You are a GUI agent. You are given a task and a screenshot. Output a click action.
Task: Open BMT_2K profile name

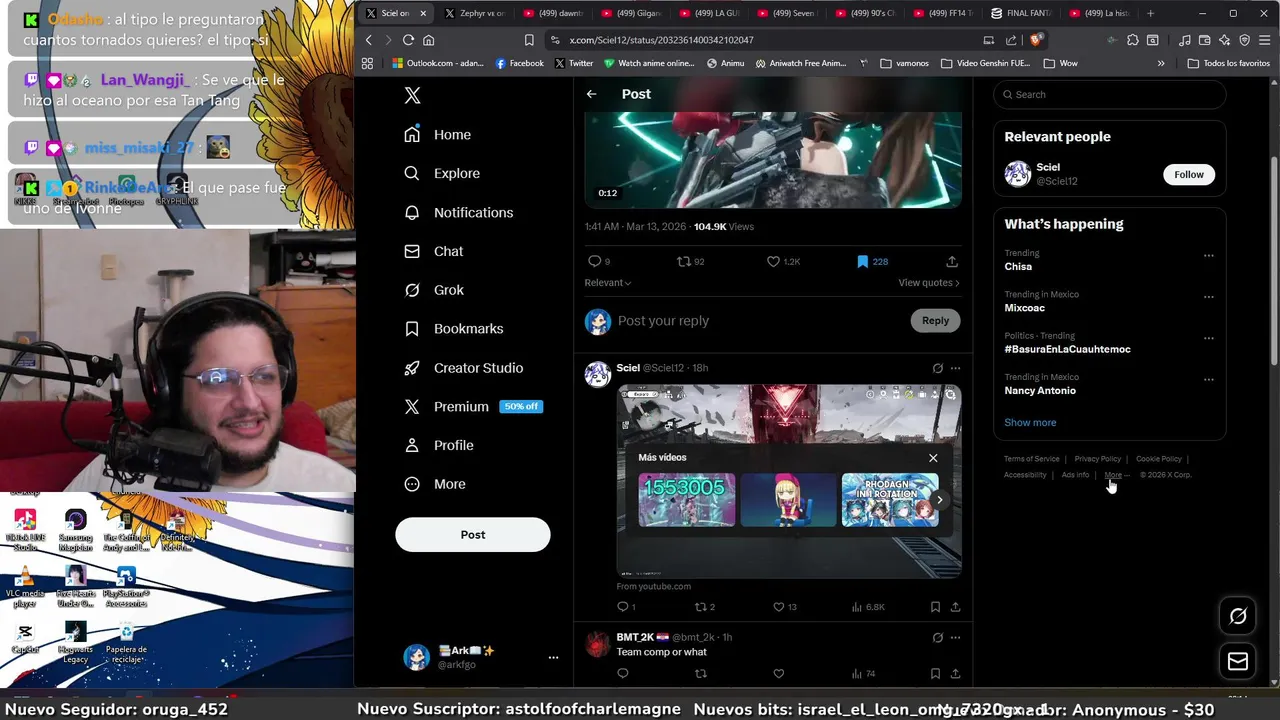coord(635,637)
